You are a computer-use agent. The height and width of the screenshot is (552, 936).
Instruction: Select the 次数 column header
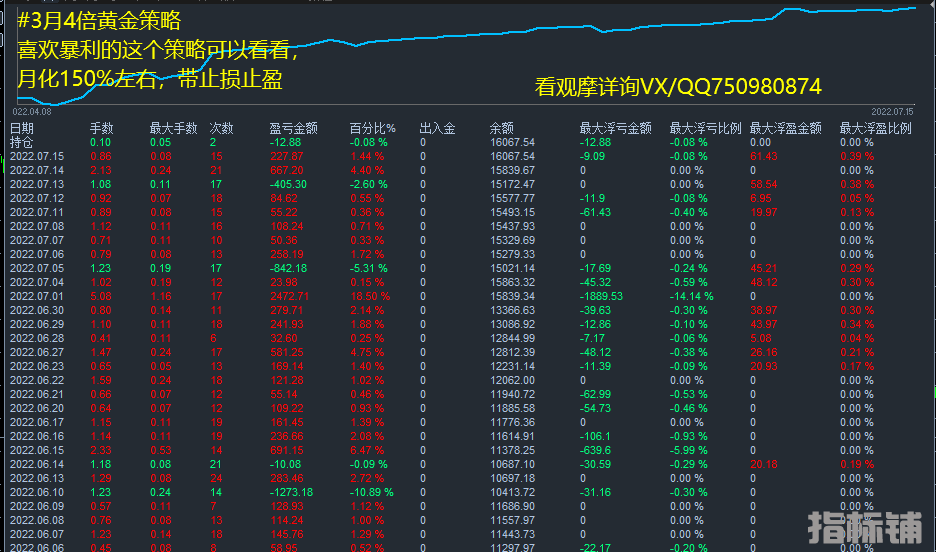coord(221,128)
